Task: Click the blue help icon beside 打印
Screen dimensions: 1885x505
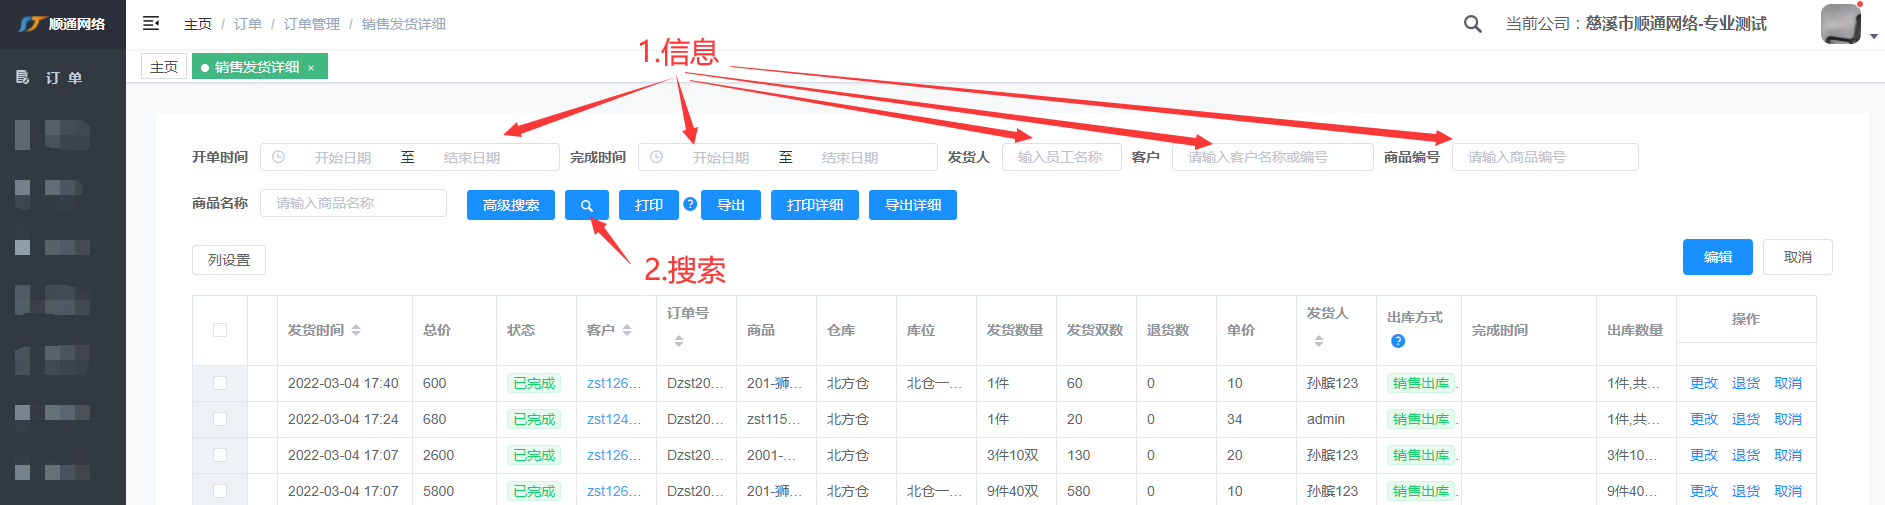Action: coord(690,204)
